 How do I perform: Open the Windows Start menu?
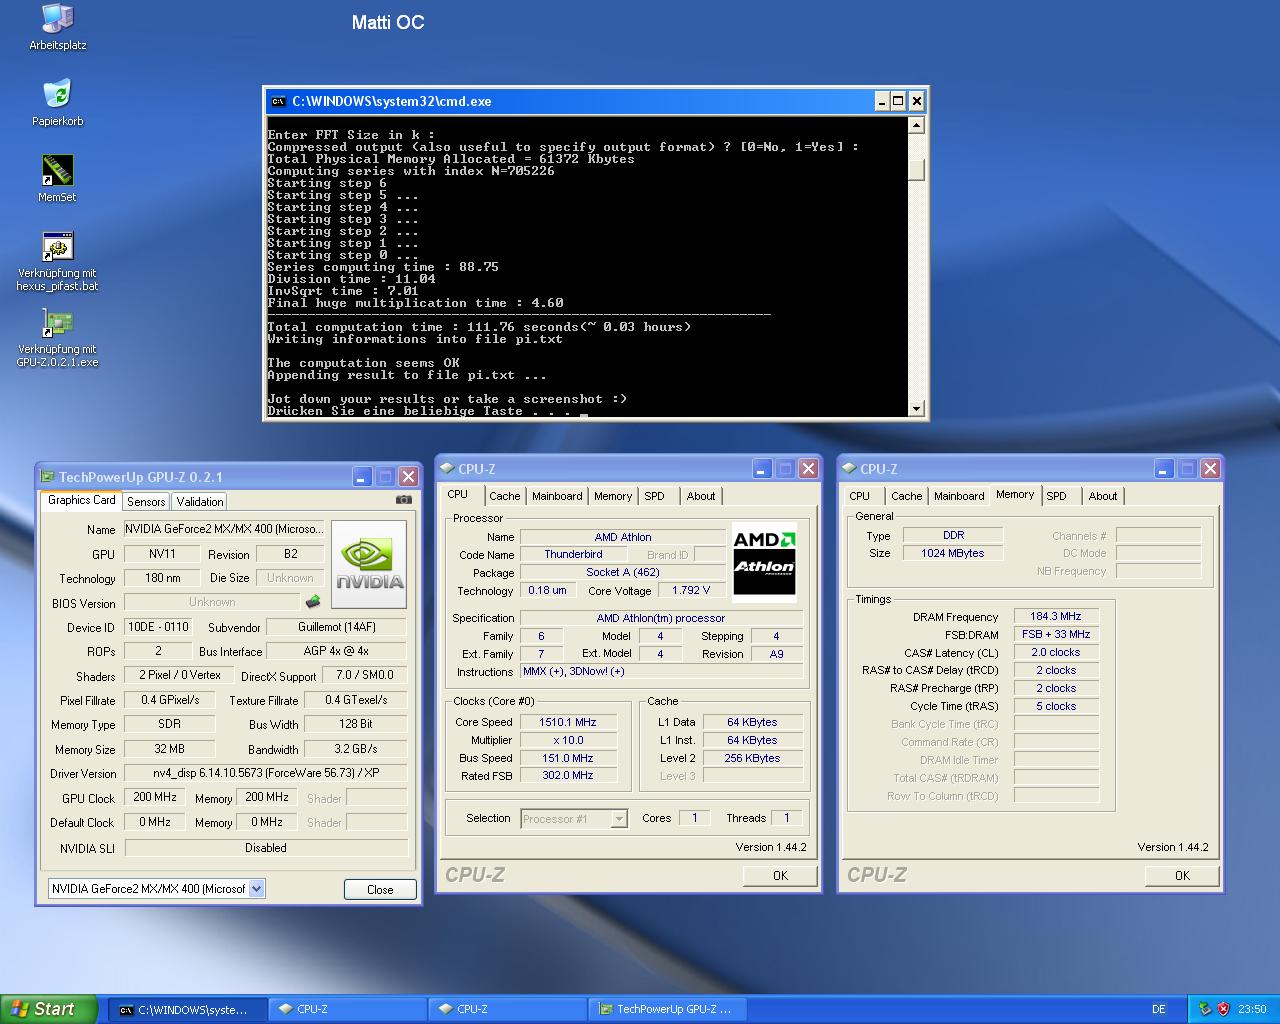pos(49,1009)
